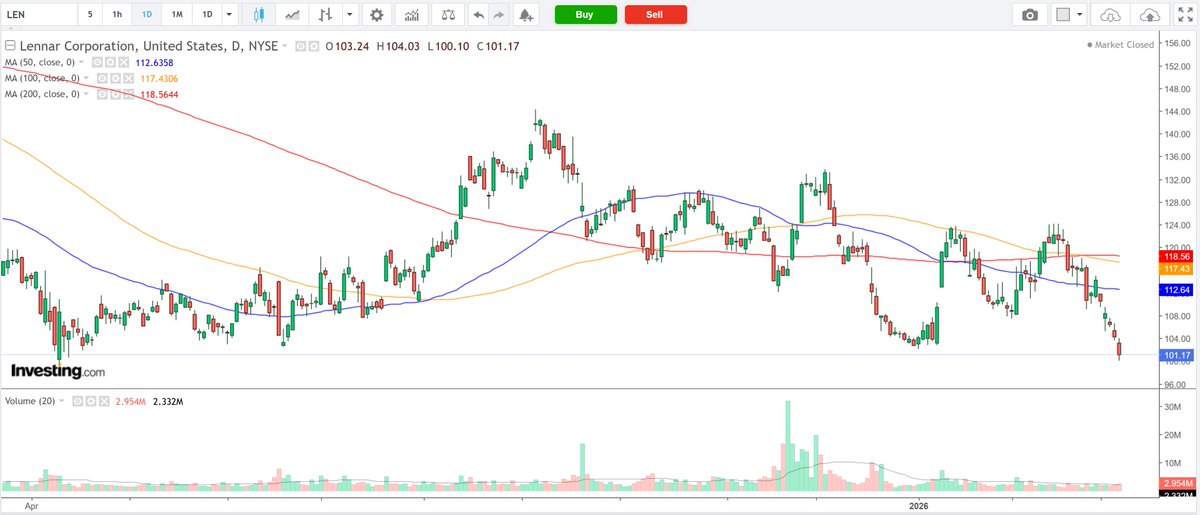Hide the MA 50 line
1200x515 pixels.
(97, 62)
